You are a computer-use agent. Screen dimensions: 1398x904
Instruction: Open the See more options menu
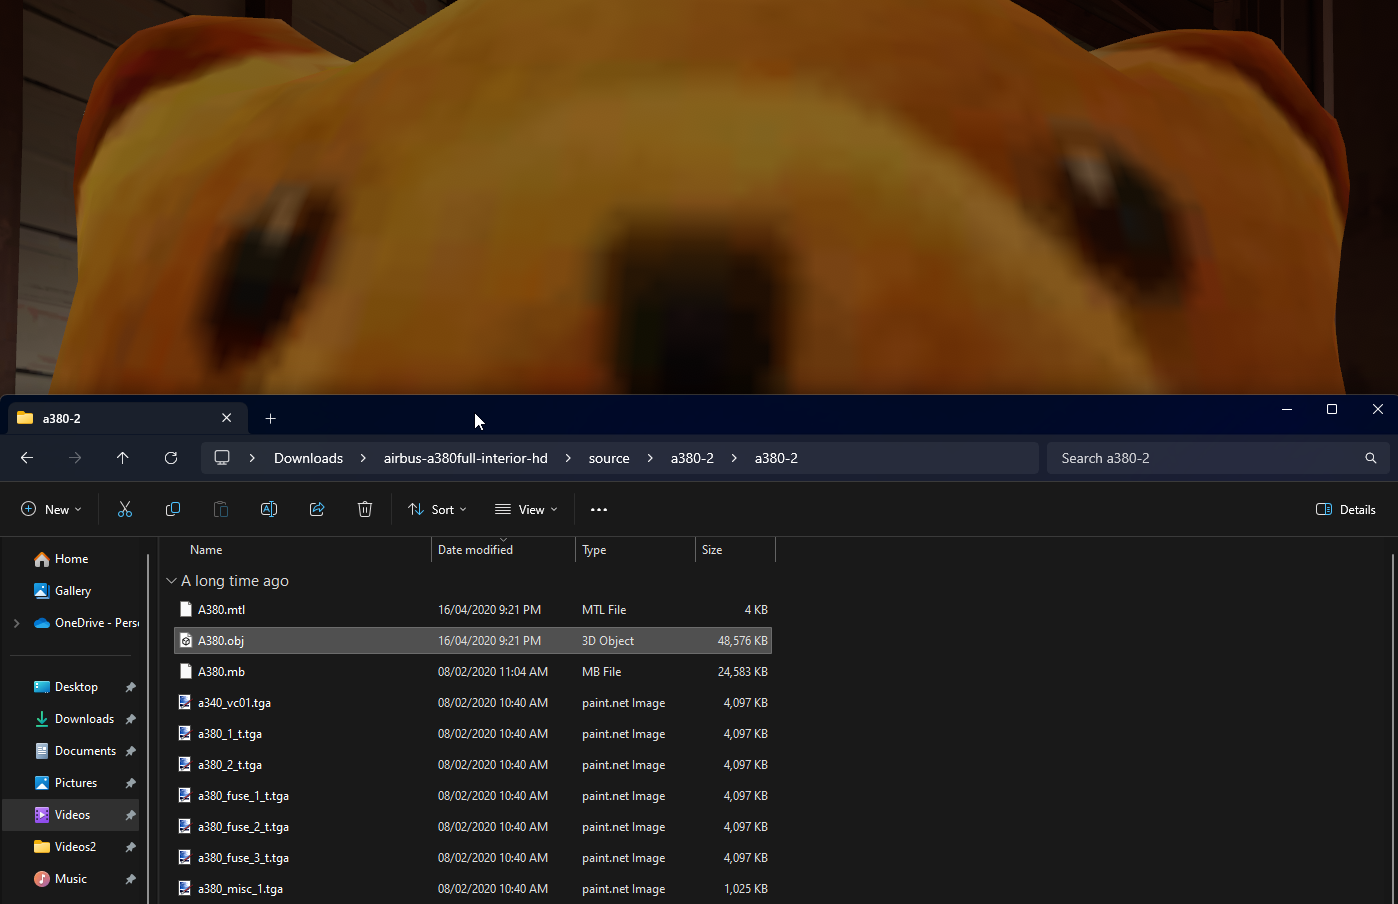pos(599,510)
